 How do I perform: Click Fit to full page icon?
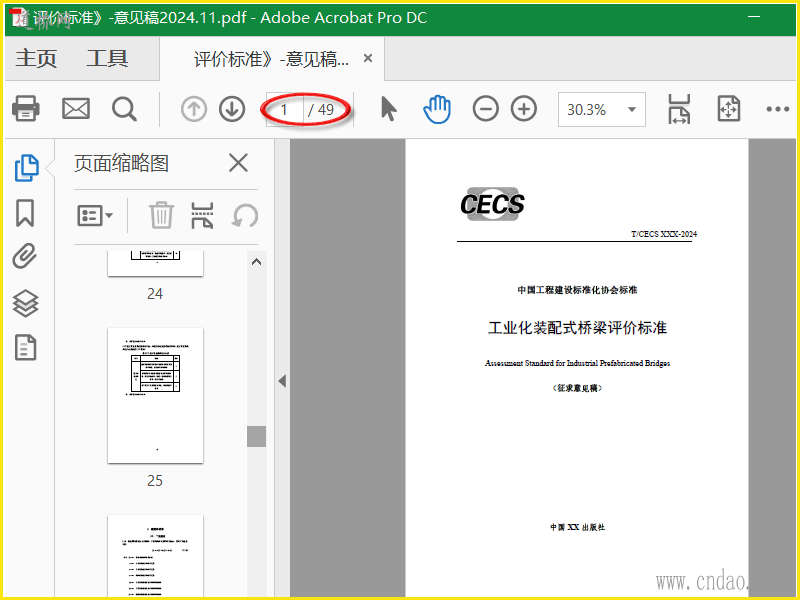coord(729,109)
